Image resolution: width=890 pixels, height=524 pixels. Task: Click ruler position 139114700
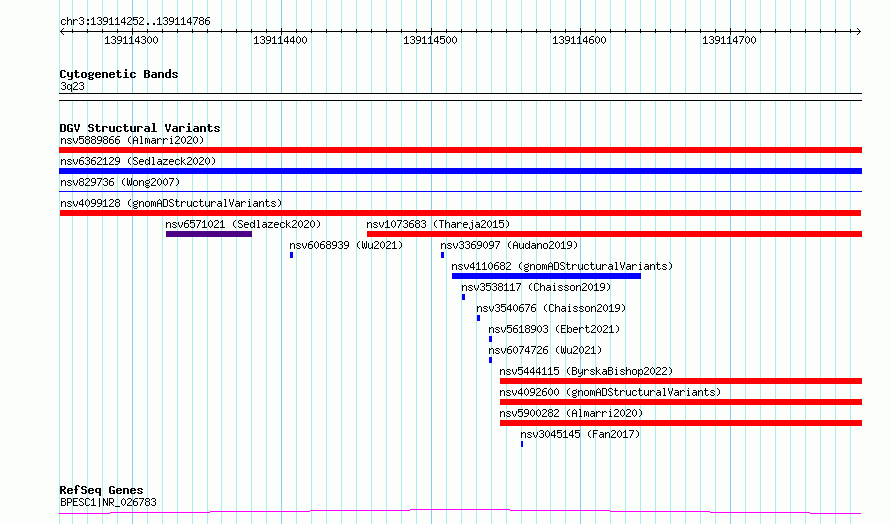(x=729, y=40)
